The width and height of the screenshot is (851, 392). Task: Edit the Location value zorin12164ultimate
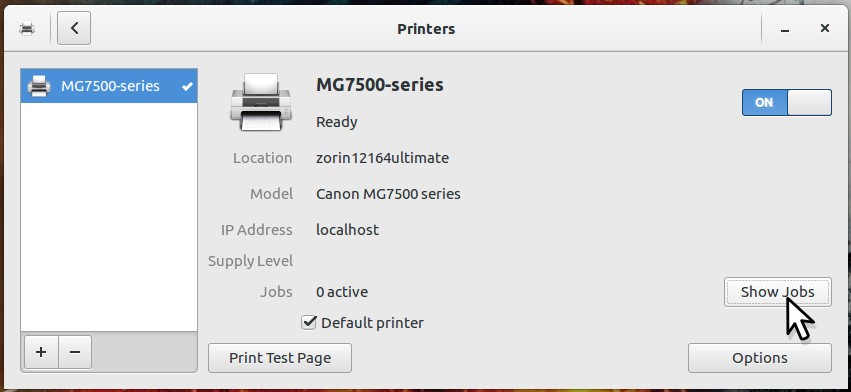click(x=382, y=158)
